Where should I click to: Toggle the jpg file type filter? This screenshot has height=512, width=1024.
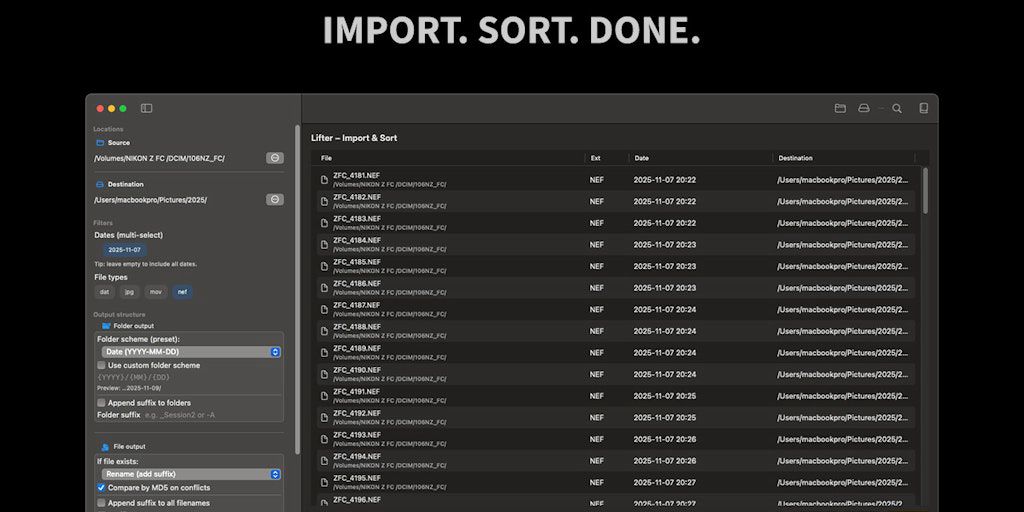129,292
